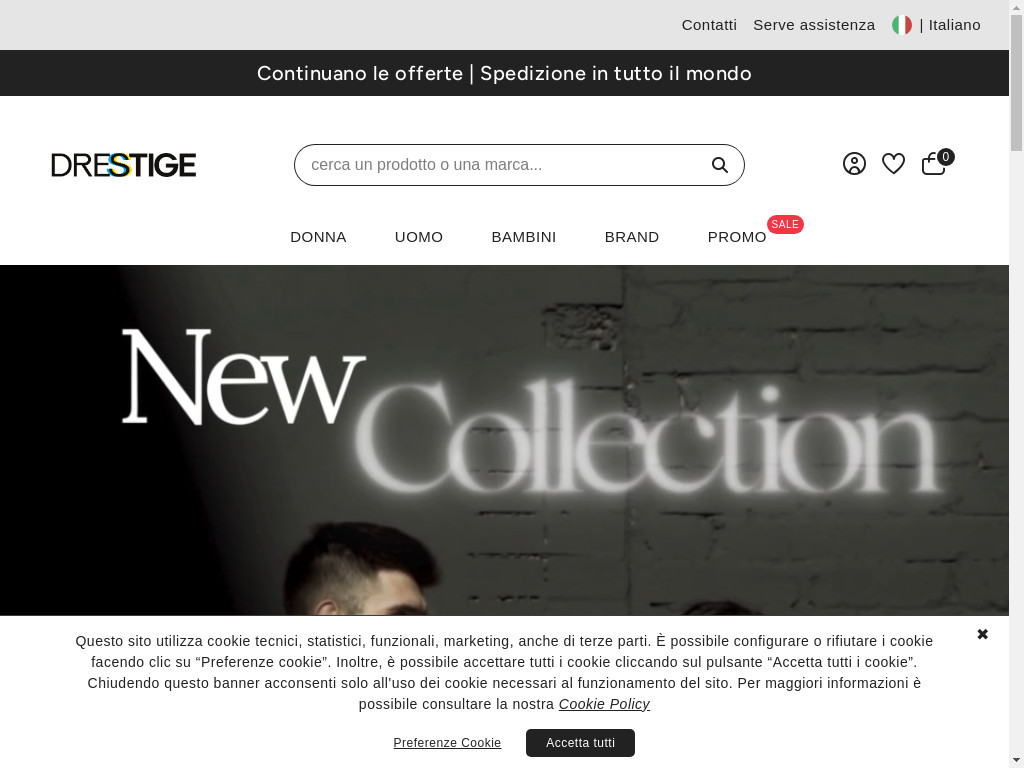Go home via the Drestige logo
Screen dimensions: 1024x768
pos(123,165)
